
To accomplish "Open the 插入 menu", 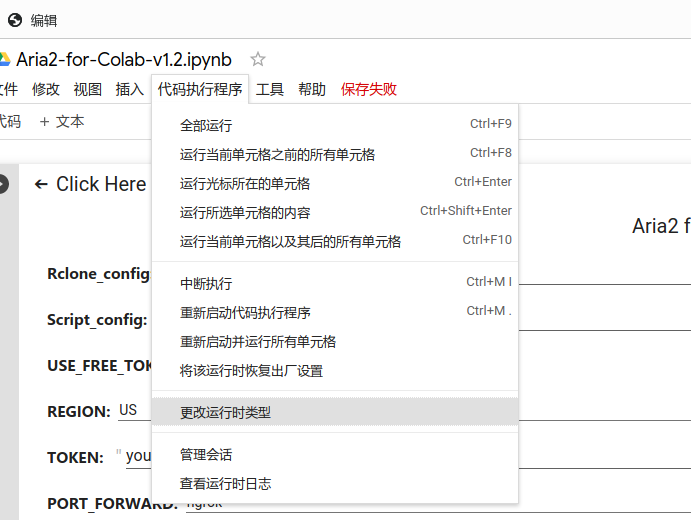I will [130, 89].
